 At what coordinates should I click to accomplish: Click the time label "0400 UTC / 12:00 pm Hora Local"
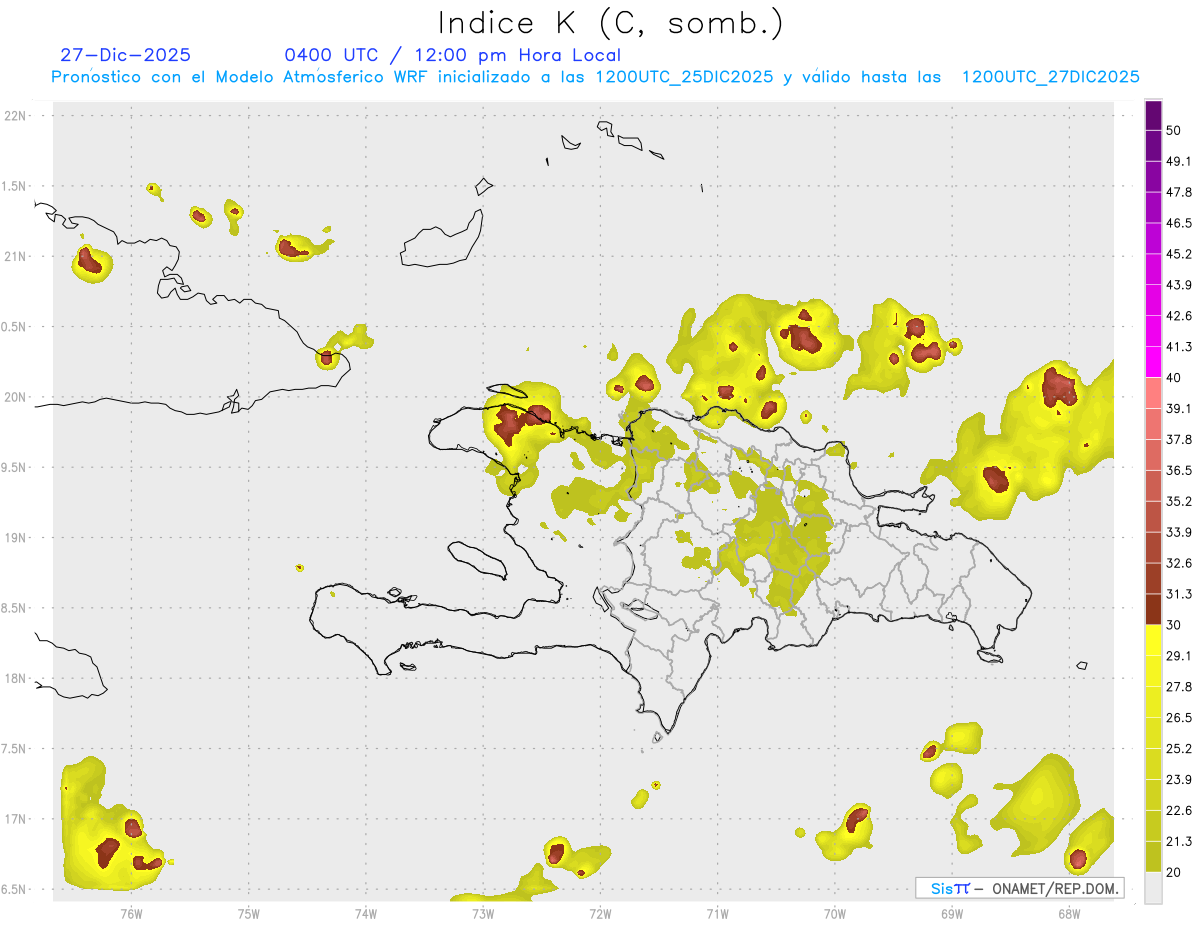pyautogui.click(x=452, y=55)
